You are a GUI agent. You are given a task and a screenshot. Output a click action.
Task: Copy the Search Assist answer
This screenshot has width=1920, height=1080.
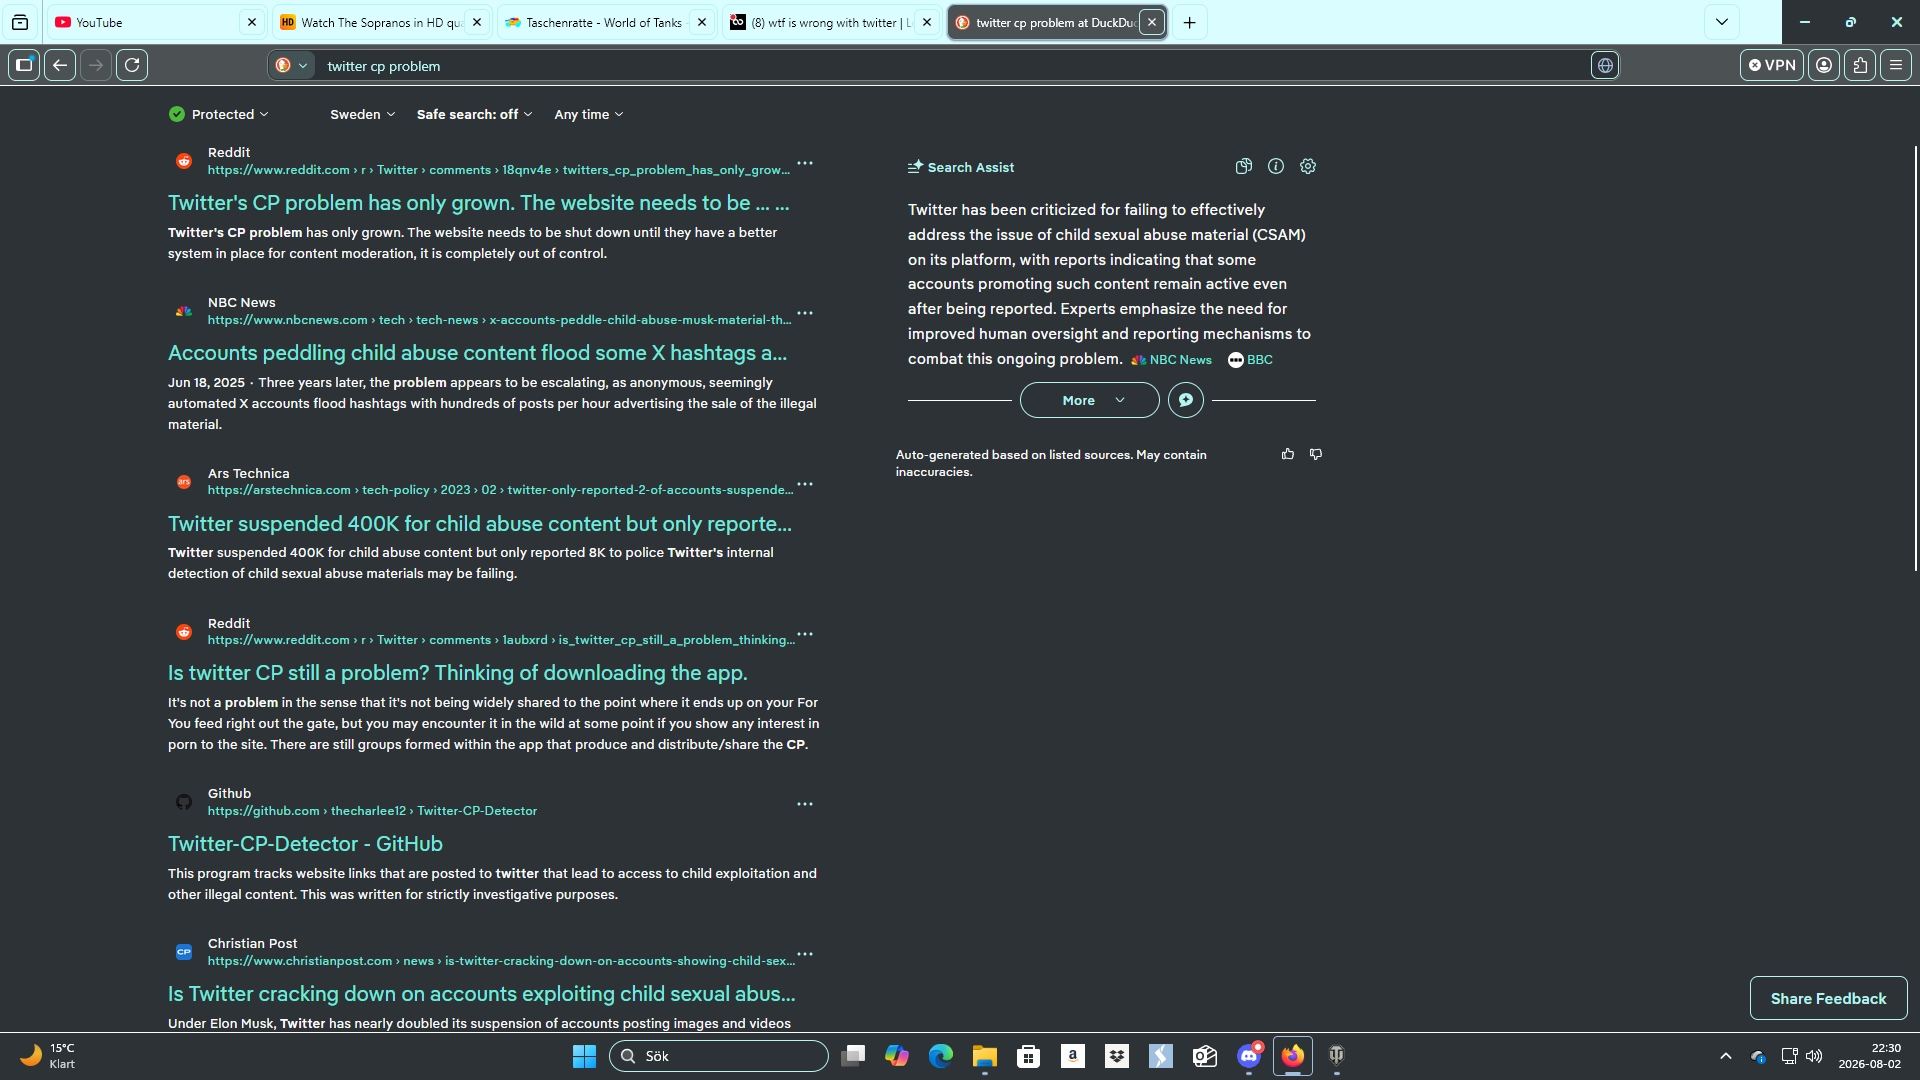click(1243, 167)
